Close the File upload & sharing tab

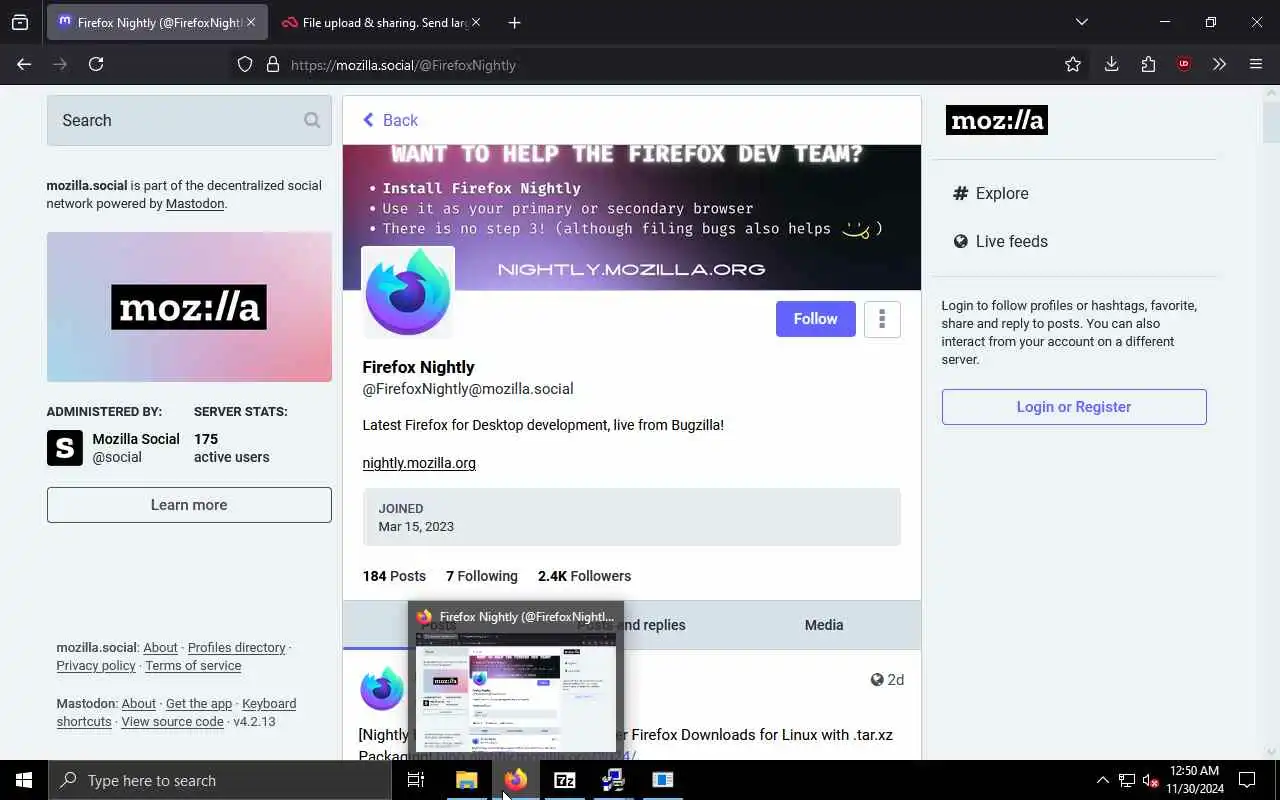pos(475,22)
